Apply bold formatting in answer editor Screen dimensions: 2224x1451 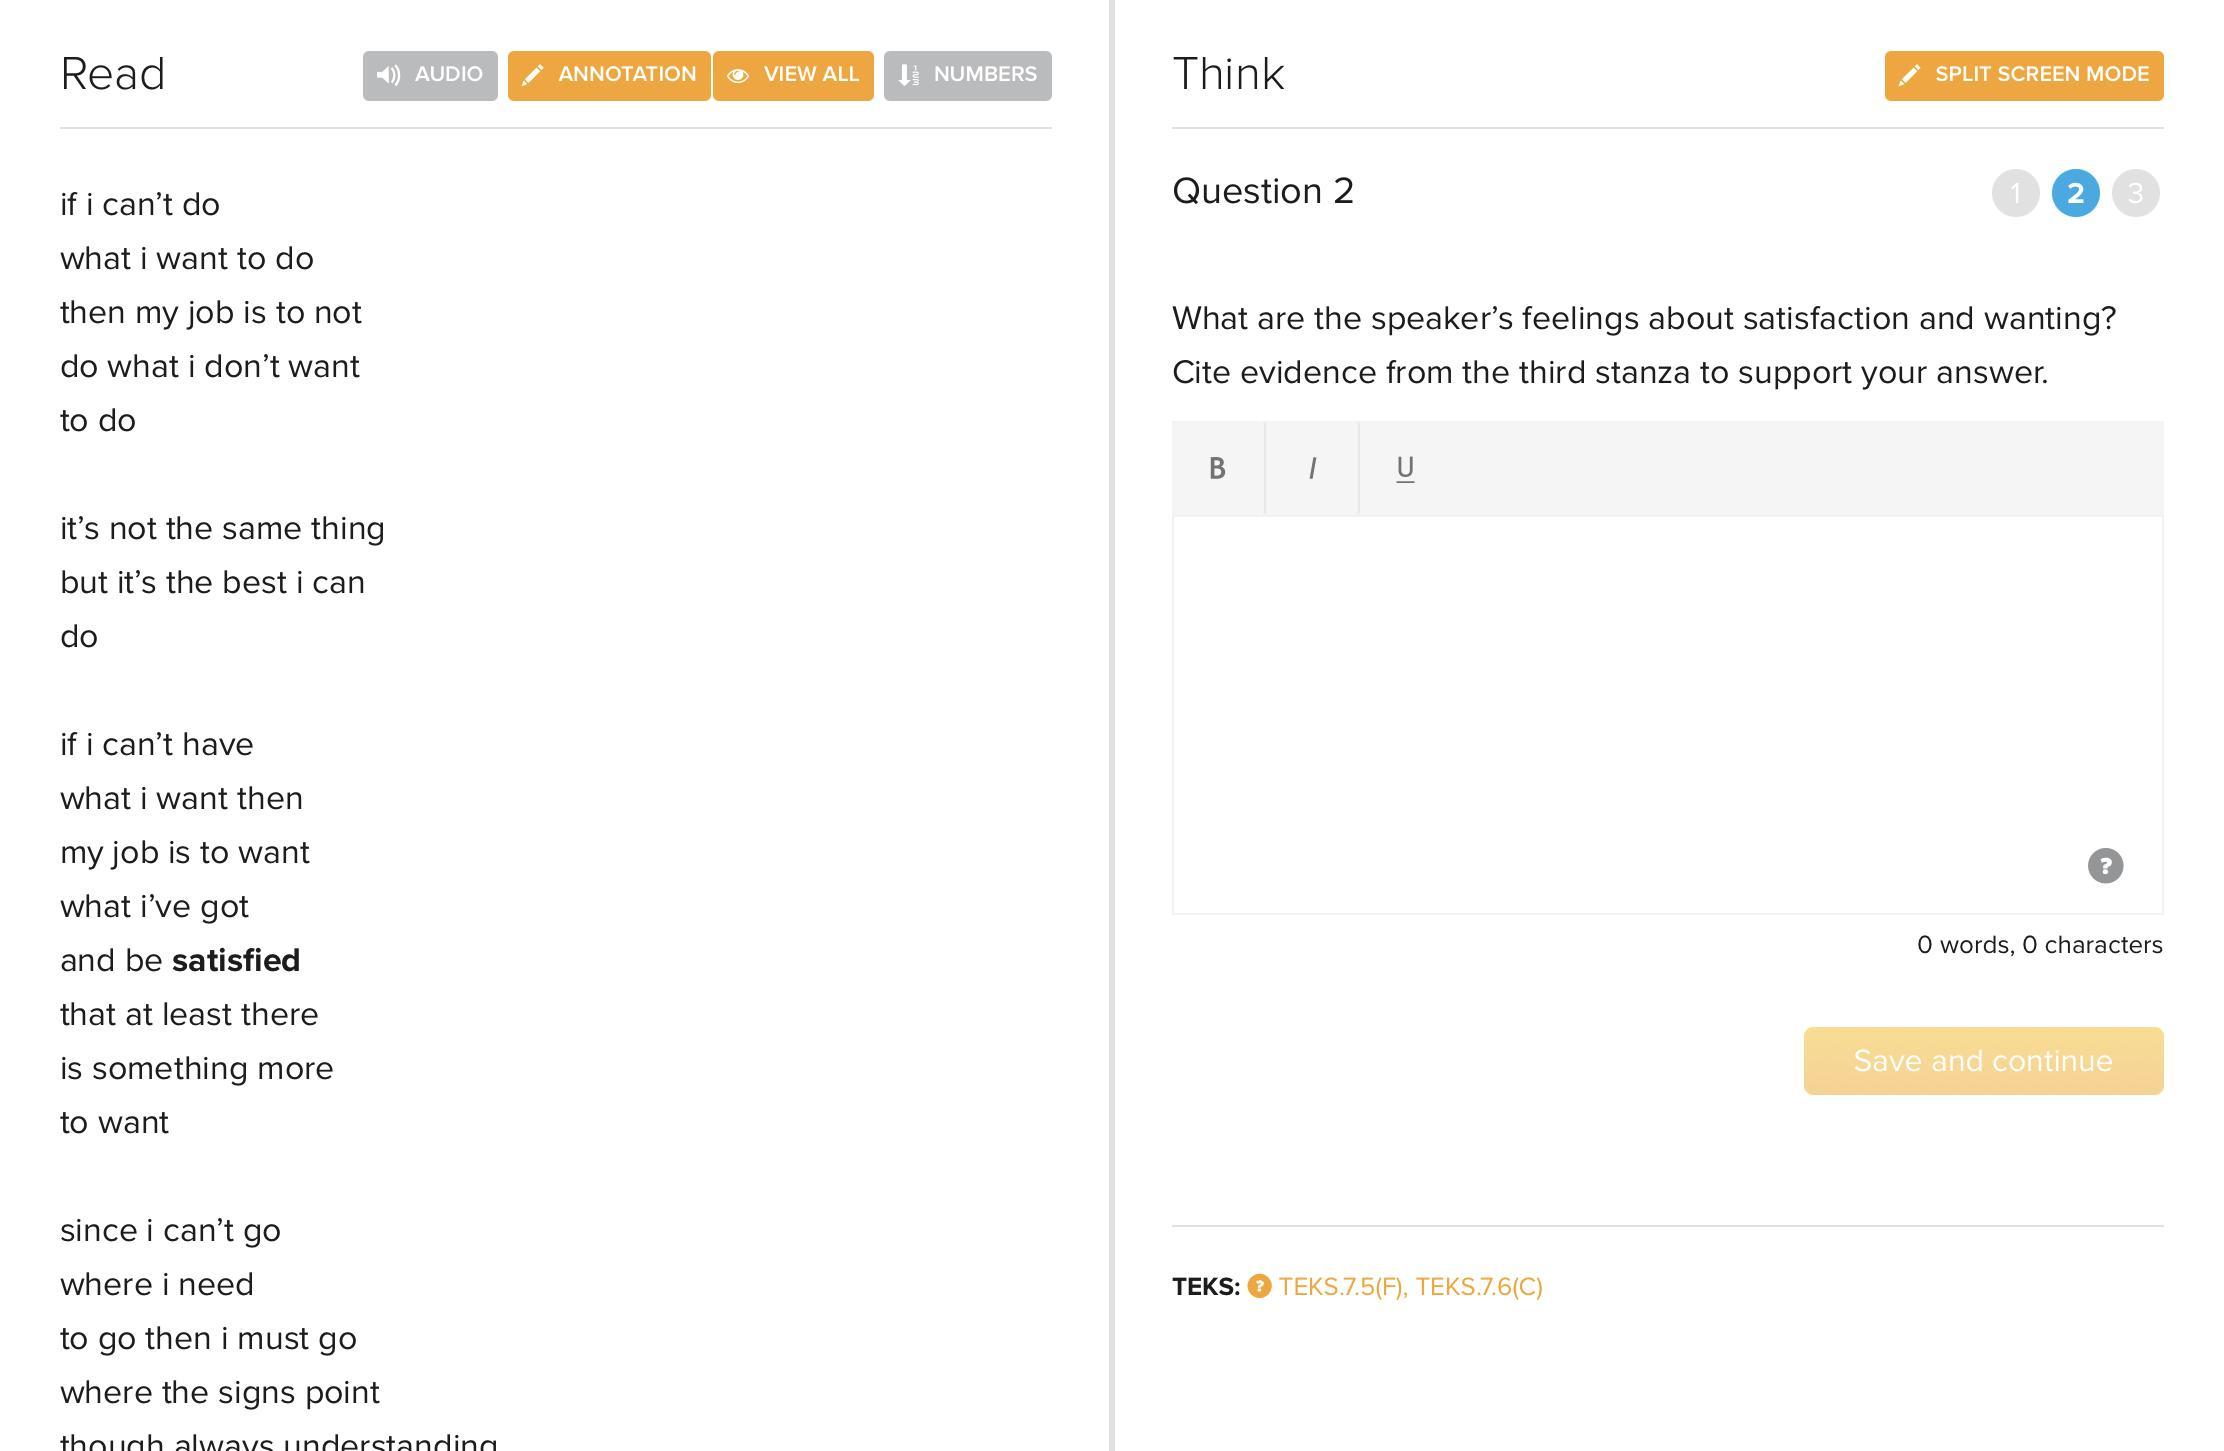click(x=1217, y=468)
